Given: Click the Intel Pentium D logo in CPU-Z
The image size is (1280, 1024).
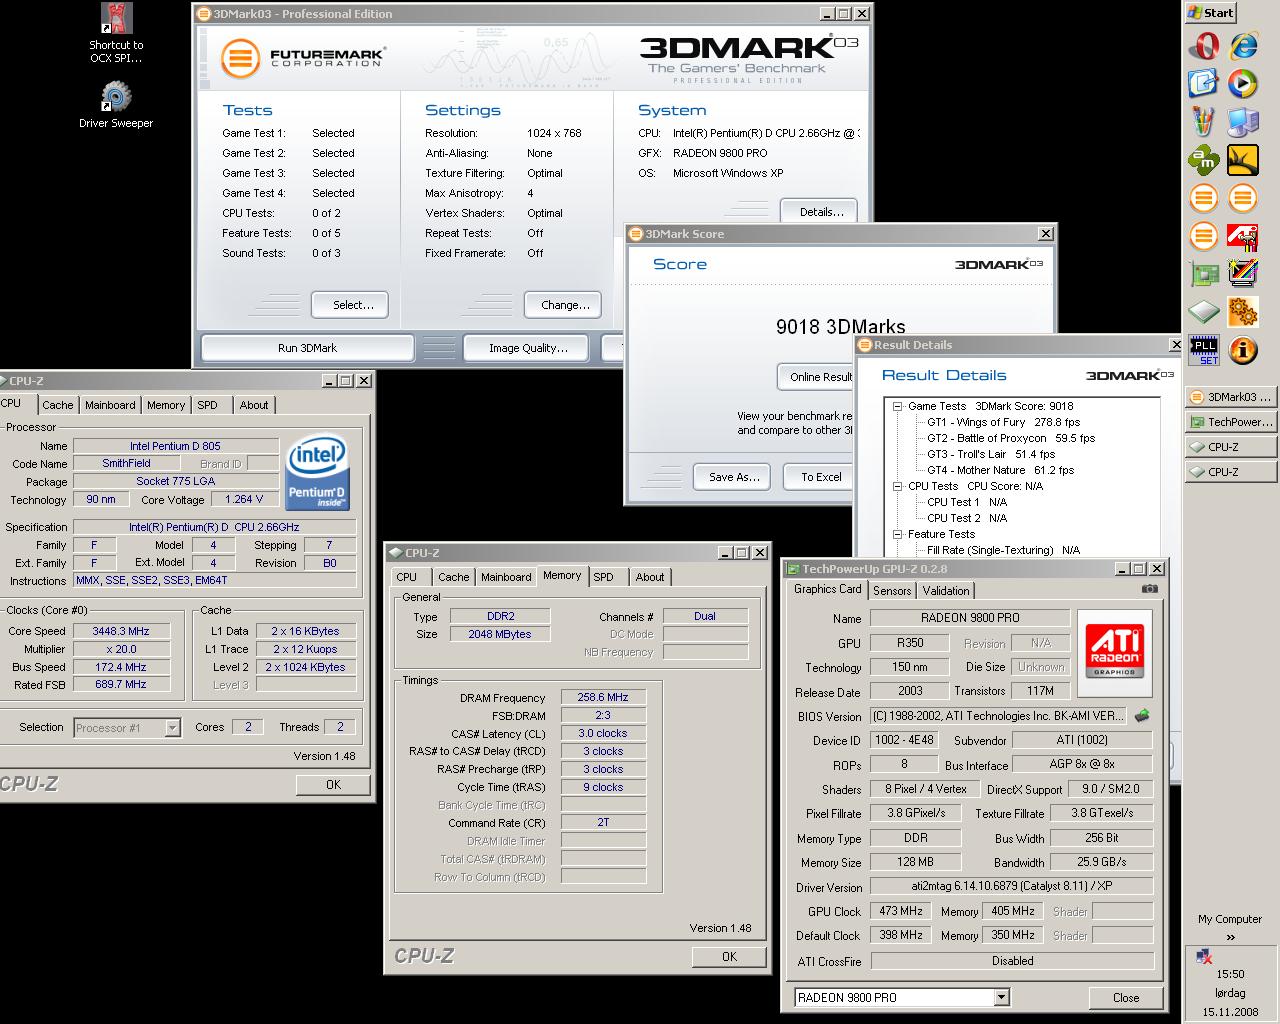Looking at the screenshot, I should [317, 473].
